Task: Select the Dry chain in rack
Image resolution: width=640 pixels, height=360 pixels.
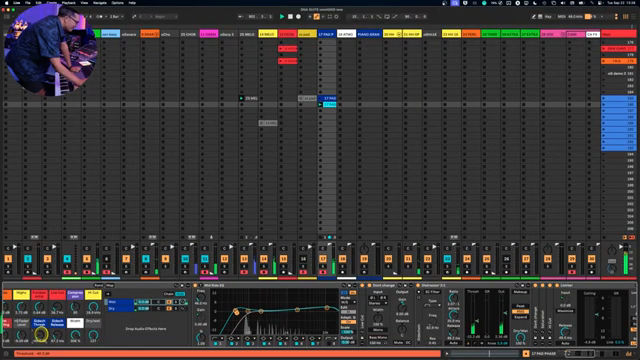Action: click(120, 309)
